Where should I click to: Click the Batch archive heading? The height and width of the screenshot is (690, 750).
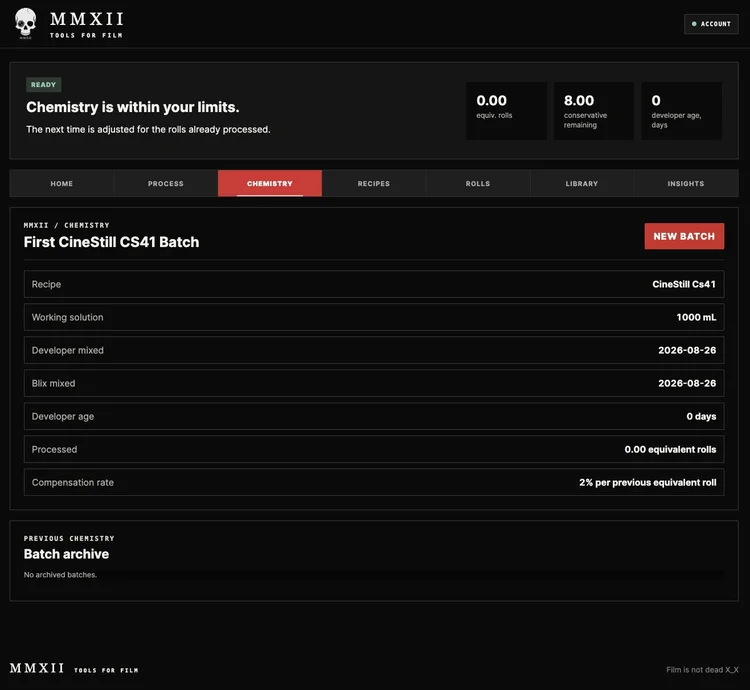[66, 554]
